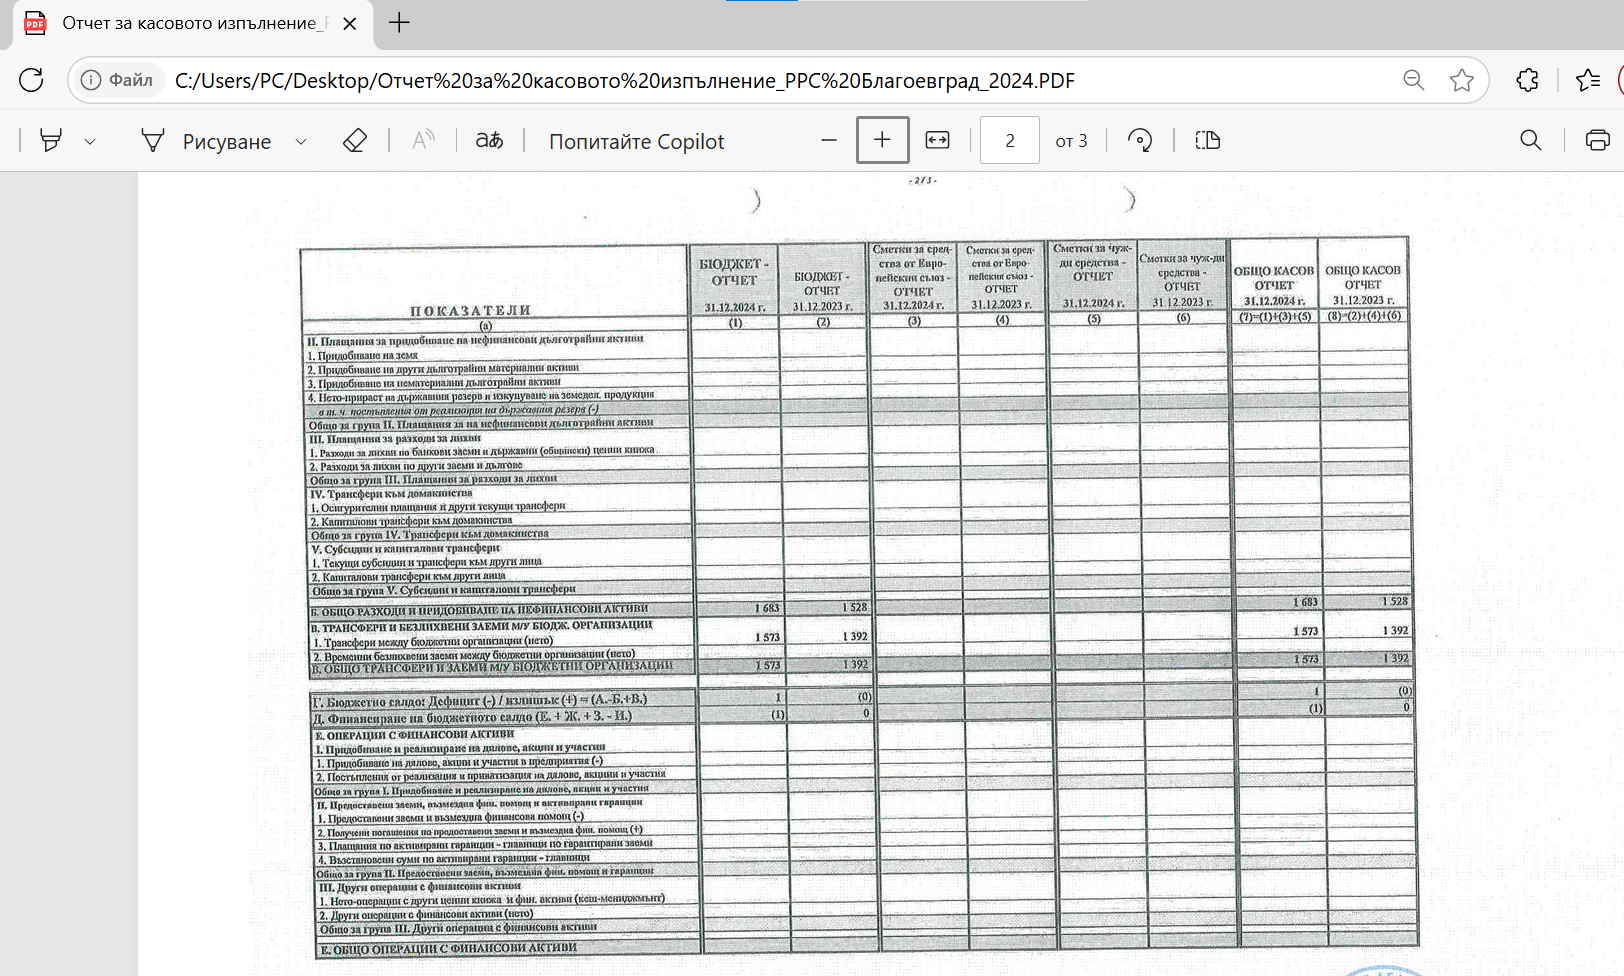Open the translate tool
This screenshot has width=1624, height=976.
coord(489,141)
